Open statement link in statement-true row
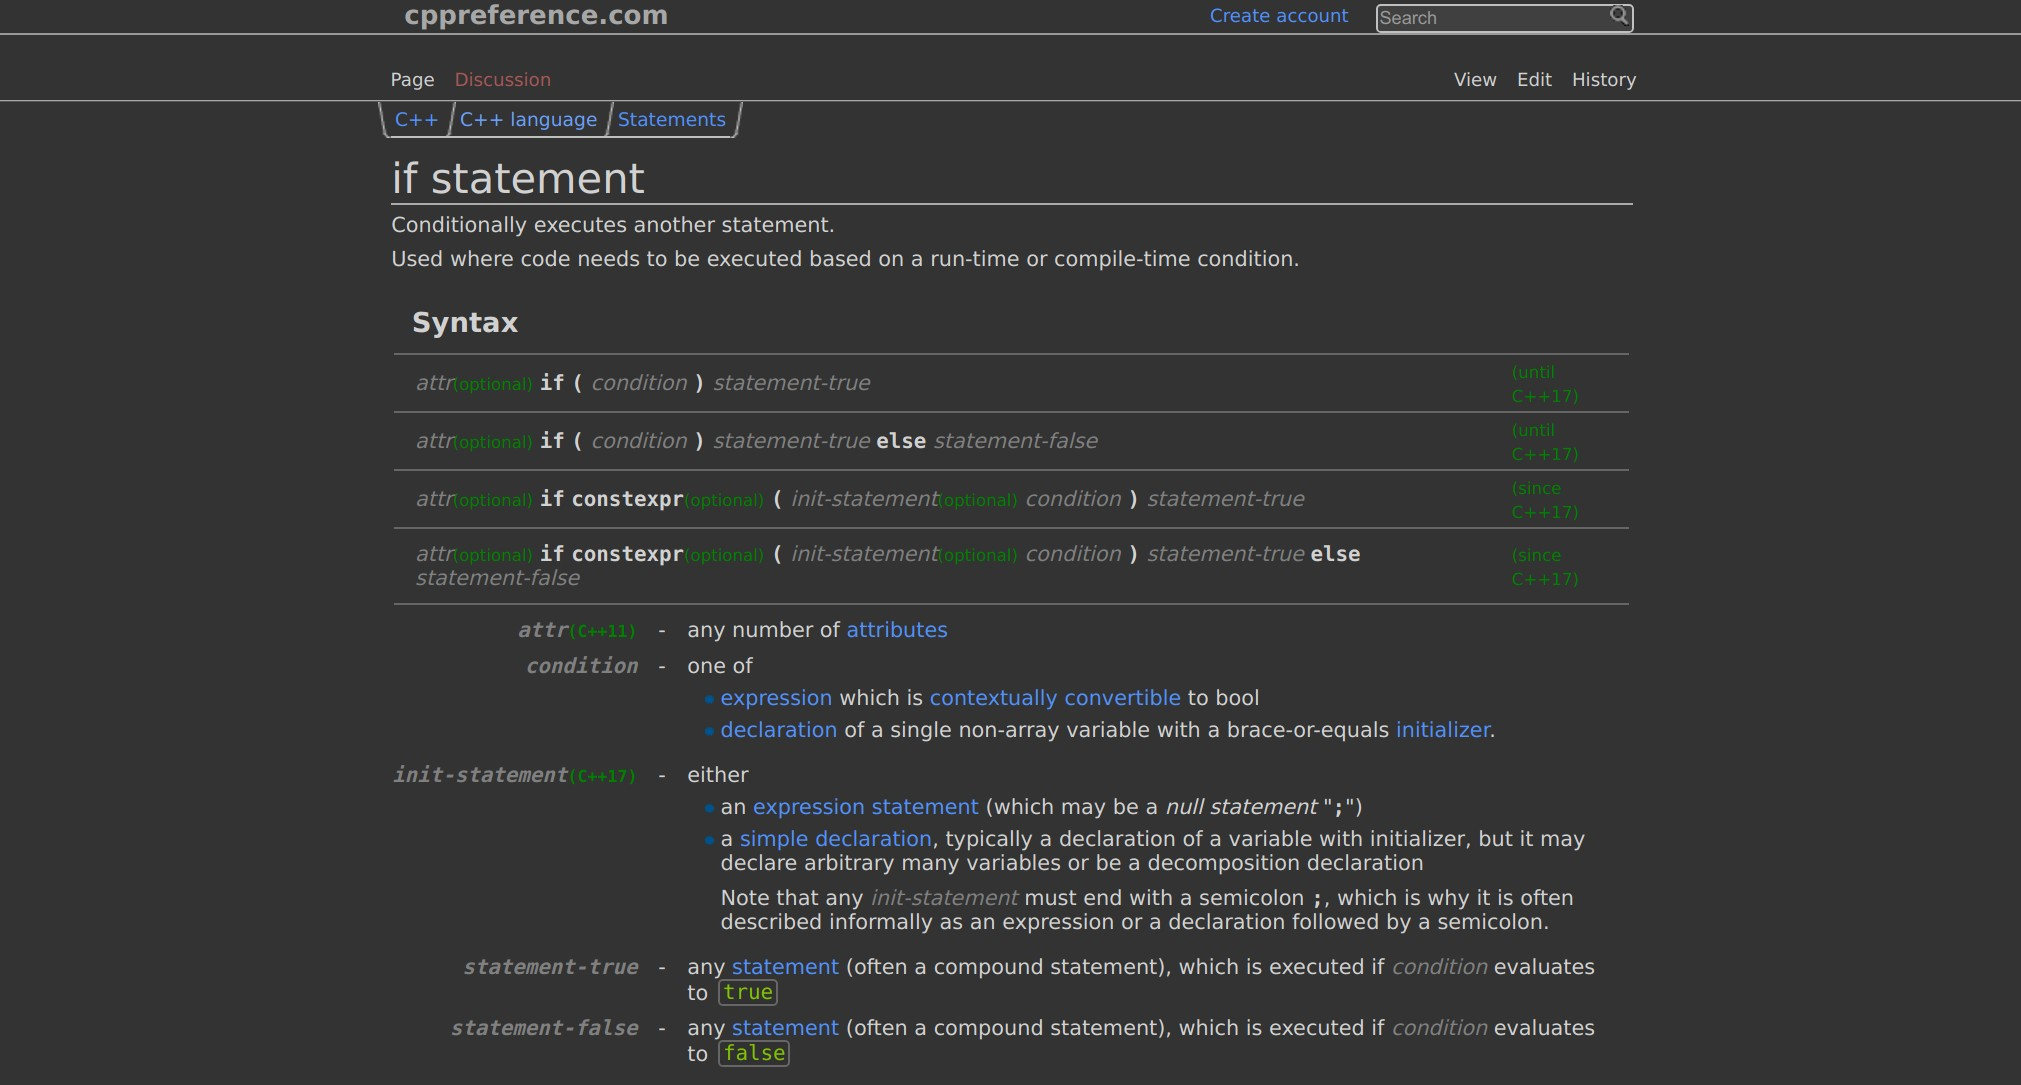 [x=784, y=966]
